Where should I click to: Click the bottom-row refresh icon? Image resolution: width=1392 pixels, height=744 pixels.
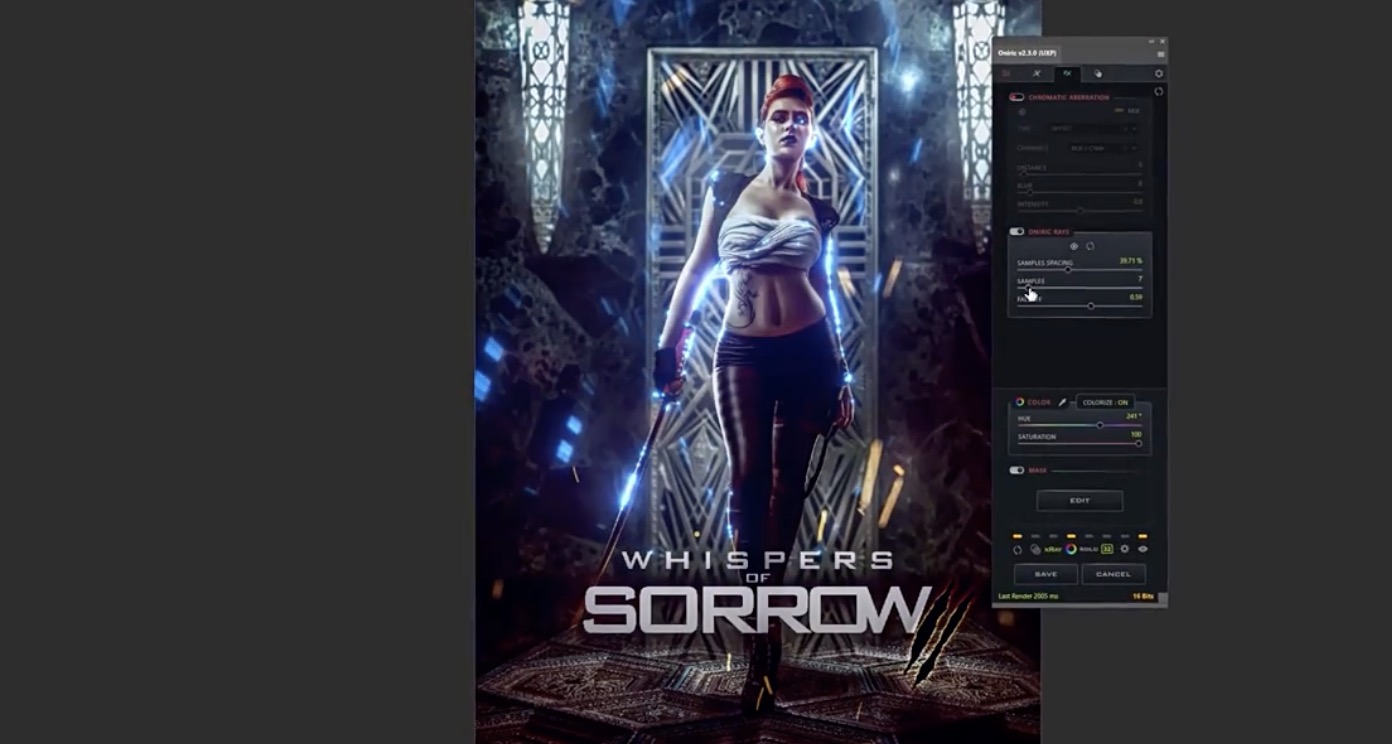[1018, 549]
